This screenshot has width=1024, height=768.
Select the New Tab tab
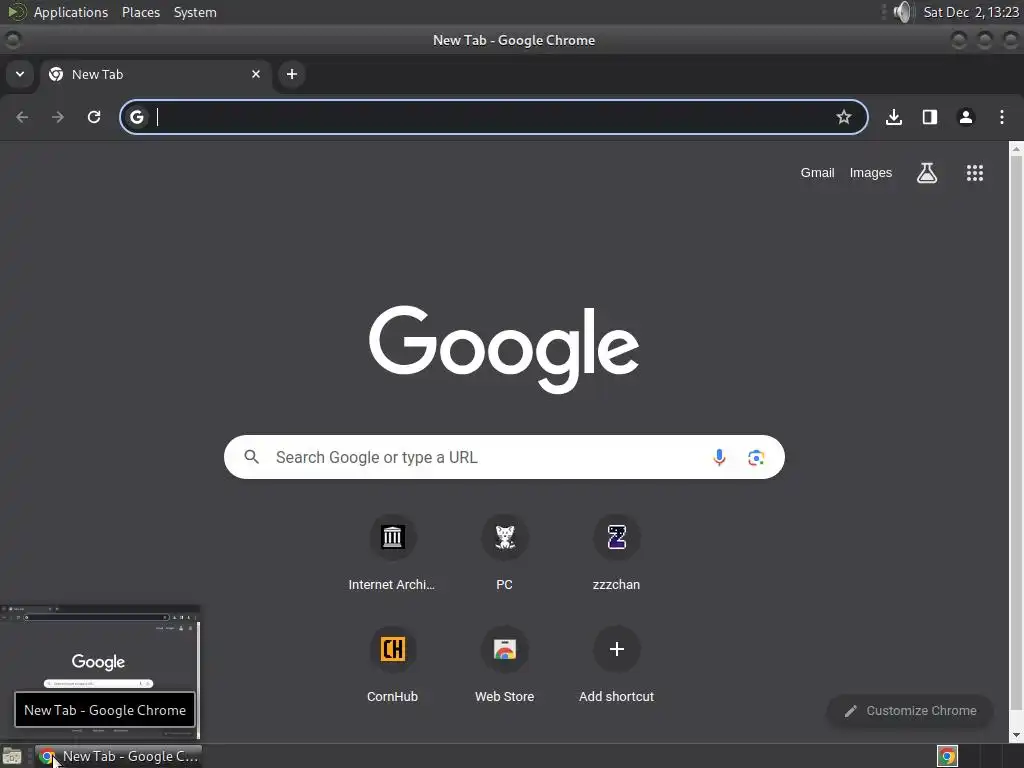pos(156,74)
